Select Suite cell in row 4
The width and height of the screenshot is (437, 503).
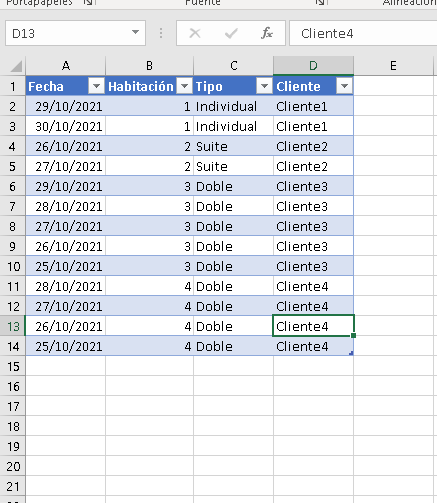coord(233,146)
